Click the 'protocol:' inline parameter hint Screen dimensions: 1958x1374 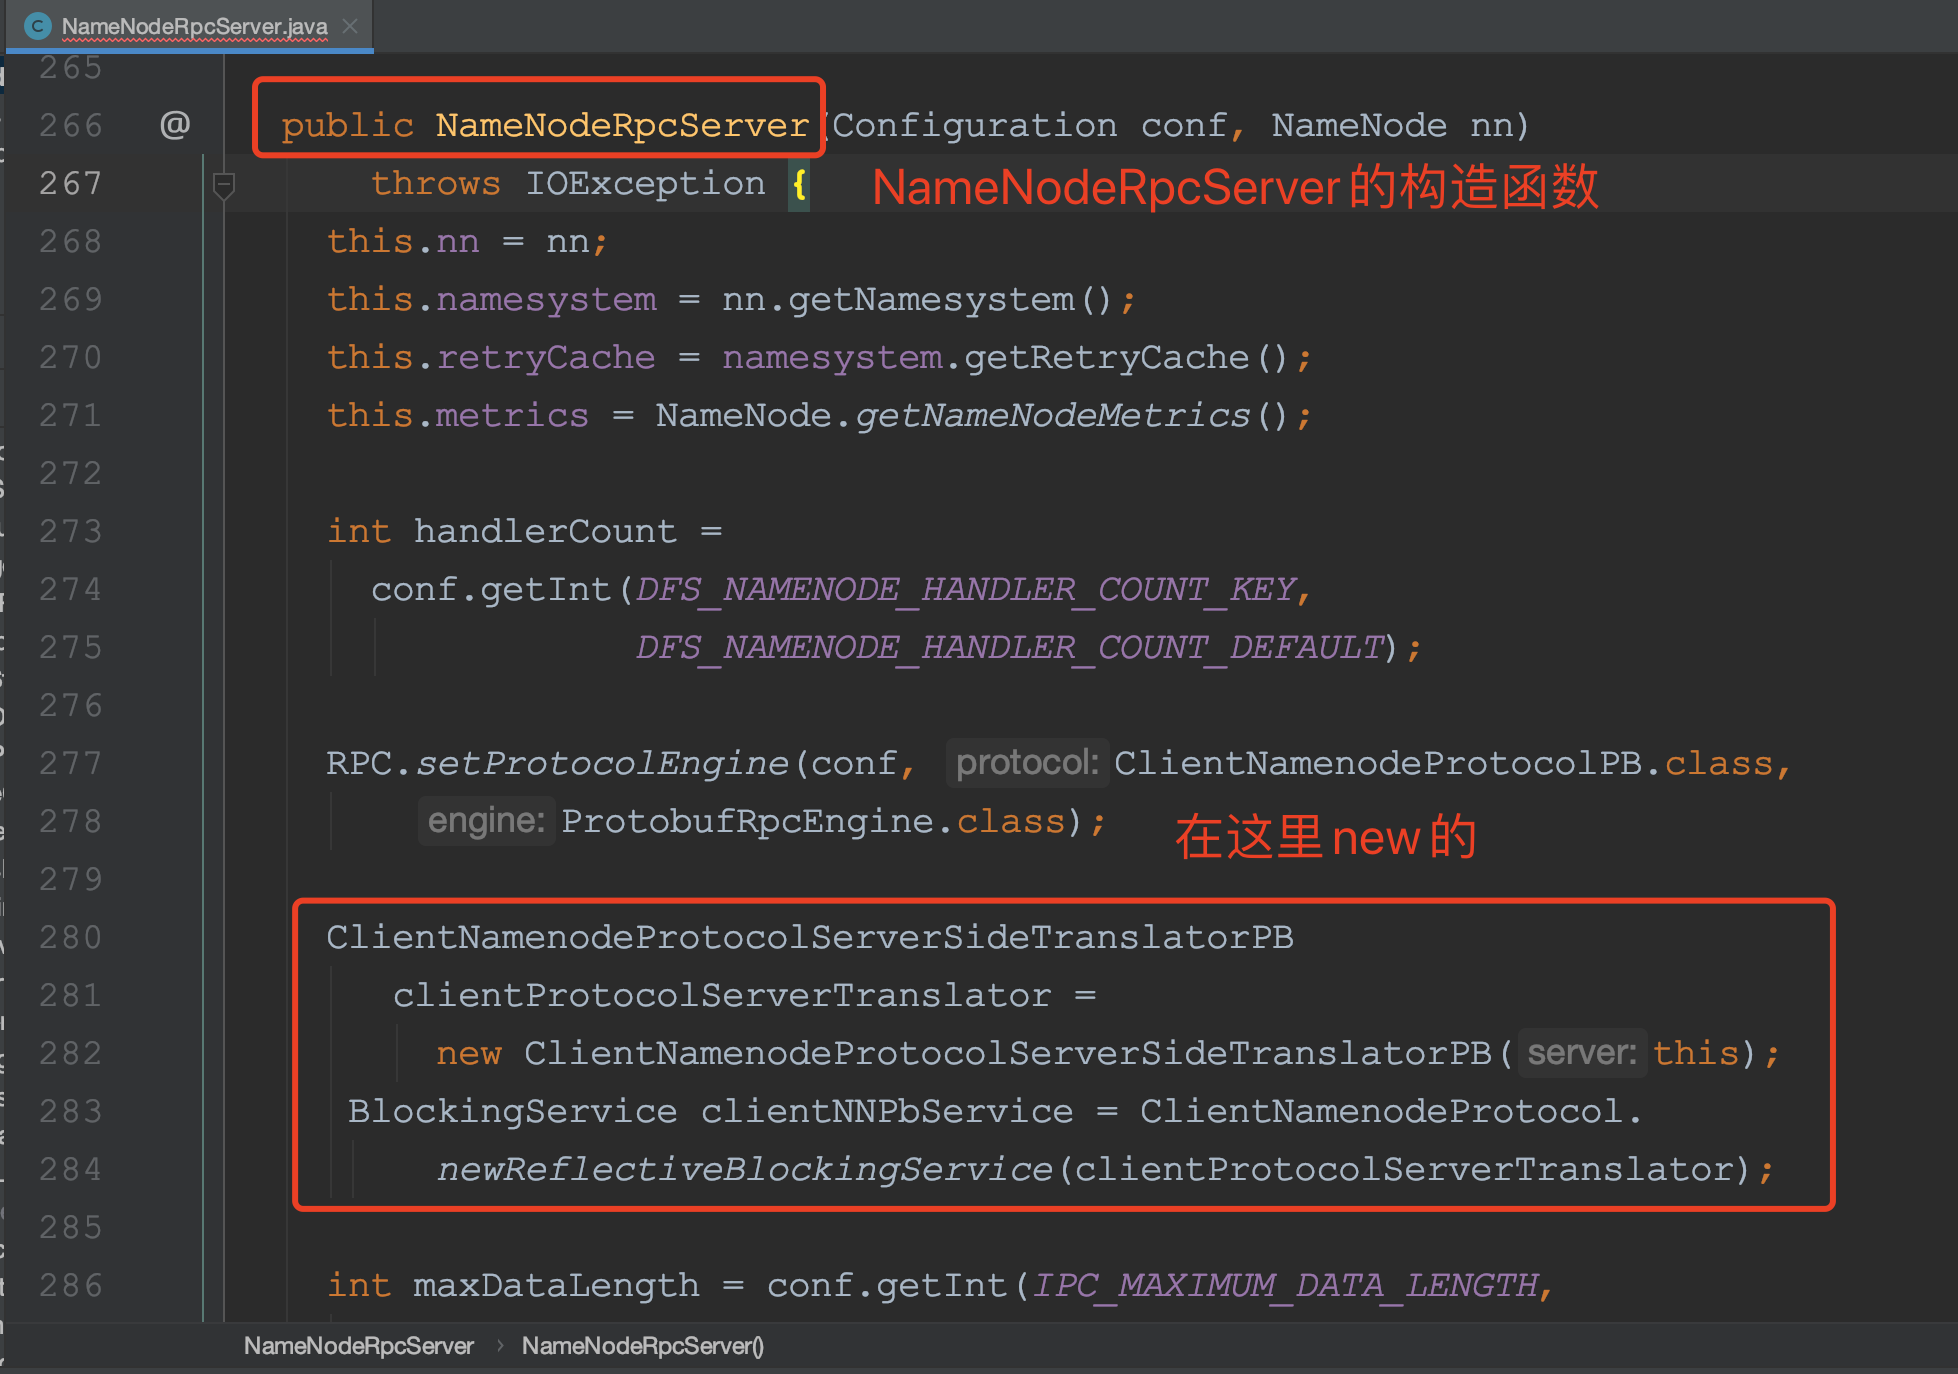[1027, 762]
